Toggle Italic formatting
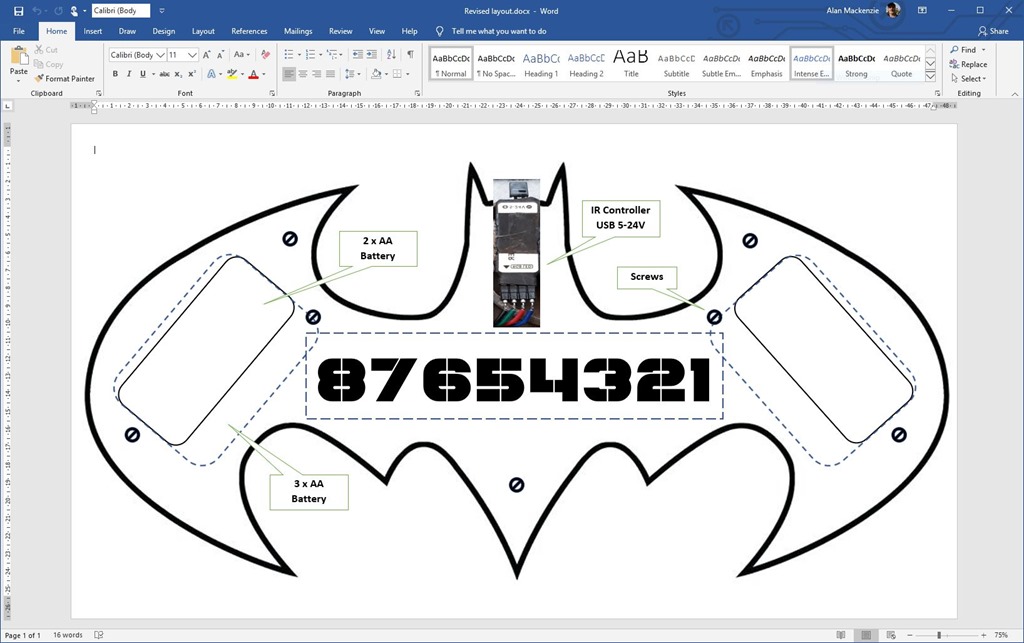Viewport: 1024px width, 643px height. (x=128, y=74)
